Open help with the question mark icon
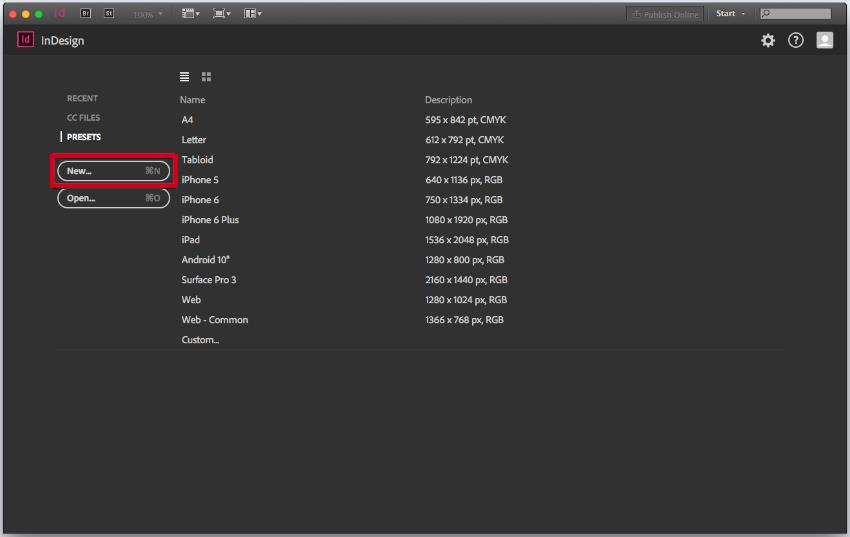850x537 pixels. pos(795,40)
